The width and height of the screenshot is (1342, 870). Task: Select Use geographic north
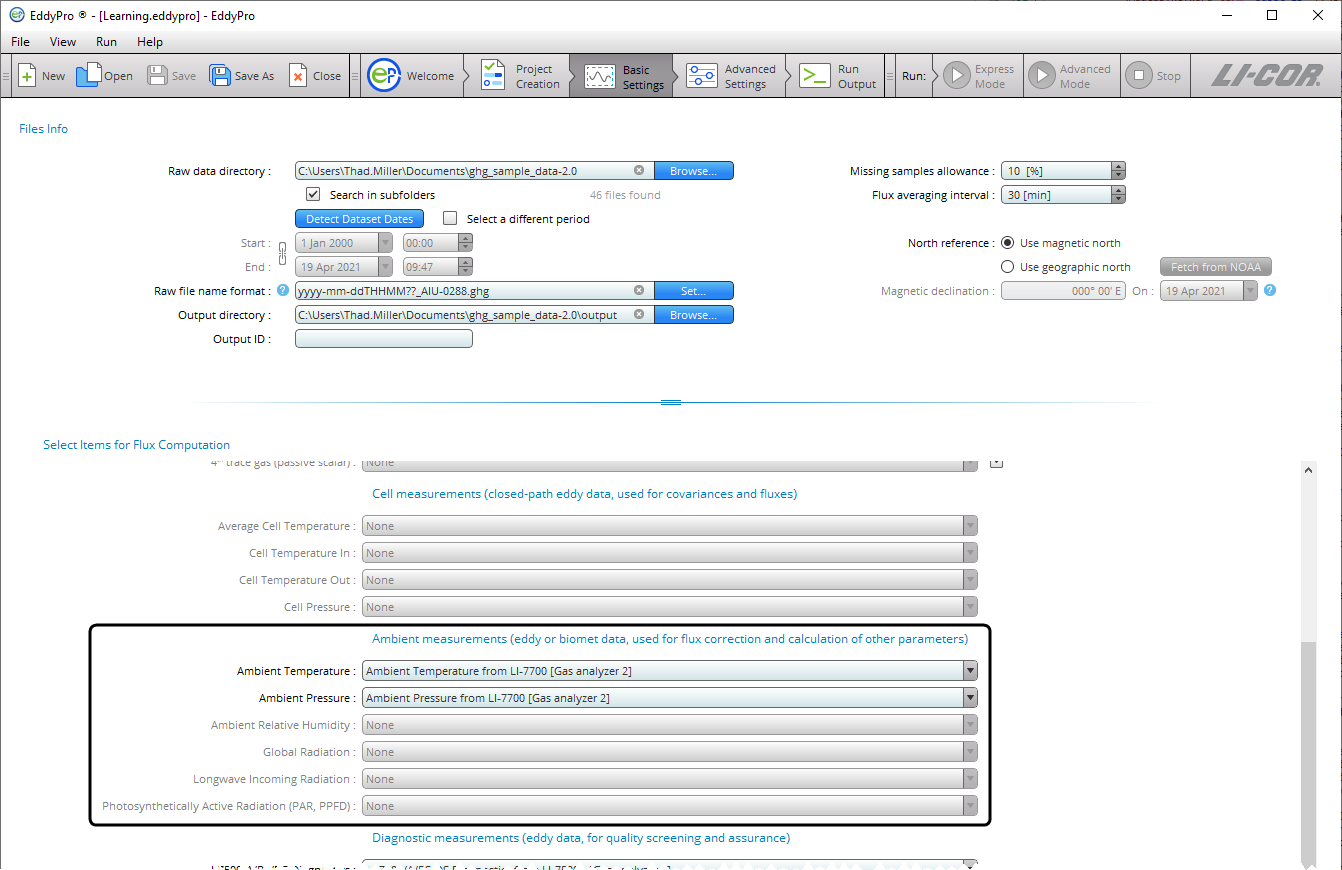[x=1008, y=267]
